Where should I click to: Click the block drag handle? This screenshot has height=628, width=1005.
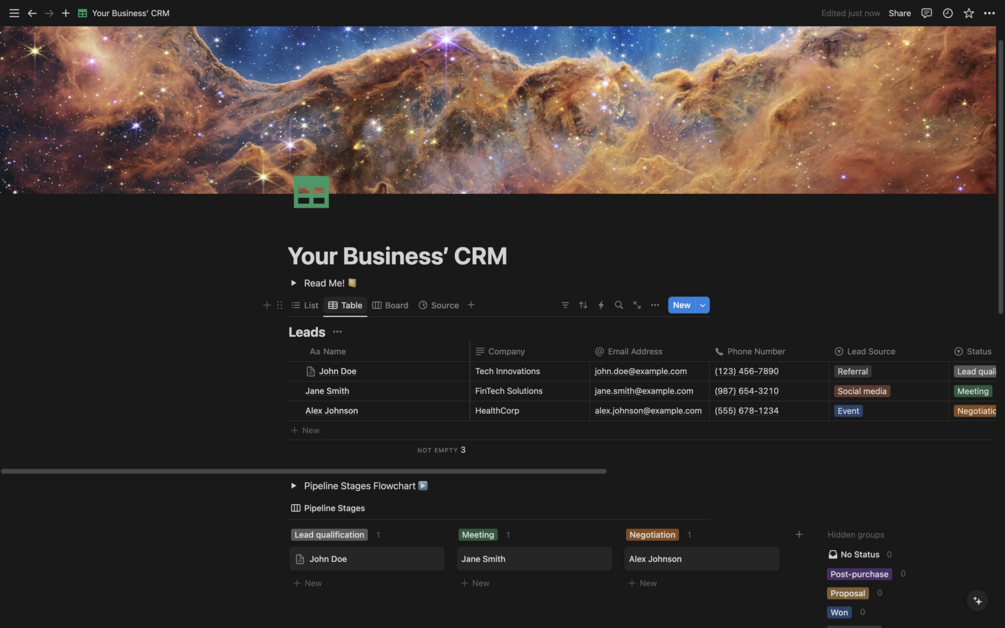pyautogui.click(x=279, y=305)
